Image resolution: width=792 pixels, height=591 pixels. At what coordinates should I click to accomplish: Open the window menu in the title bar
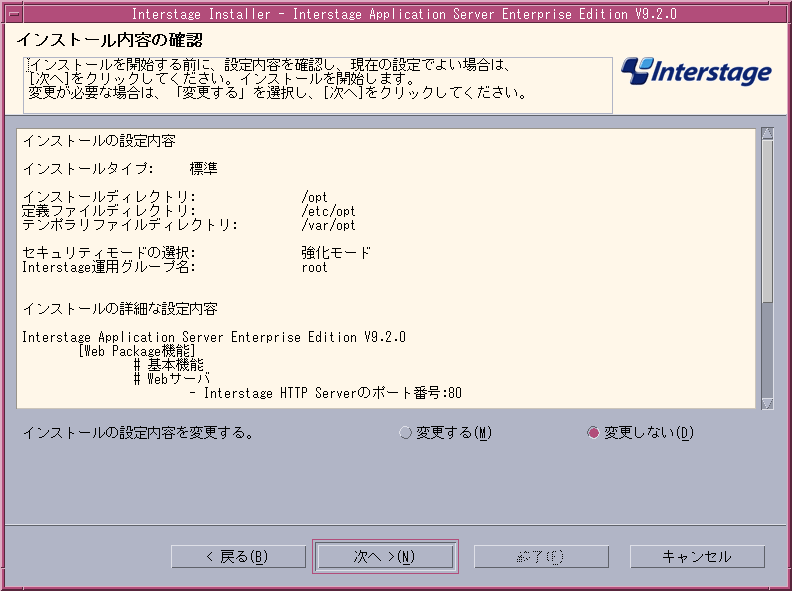coord(14,13)
